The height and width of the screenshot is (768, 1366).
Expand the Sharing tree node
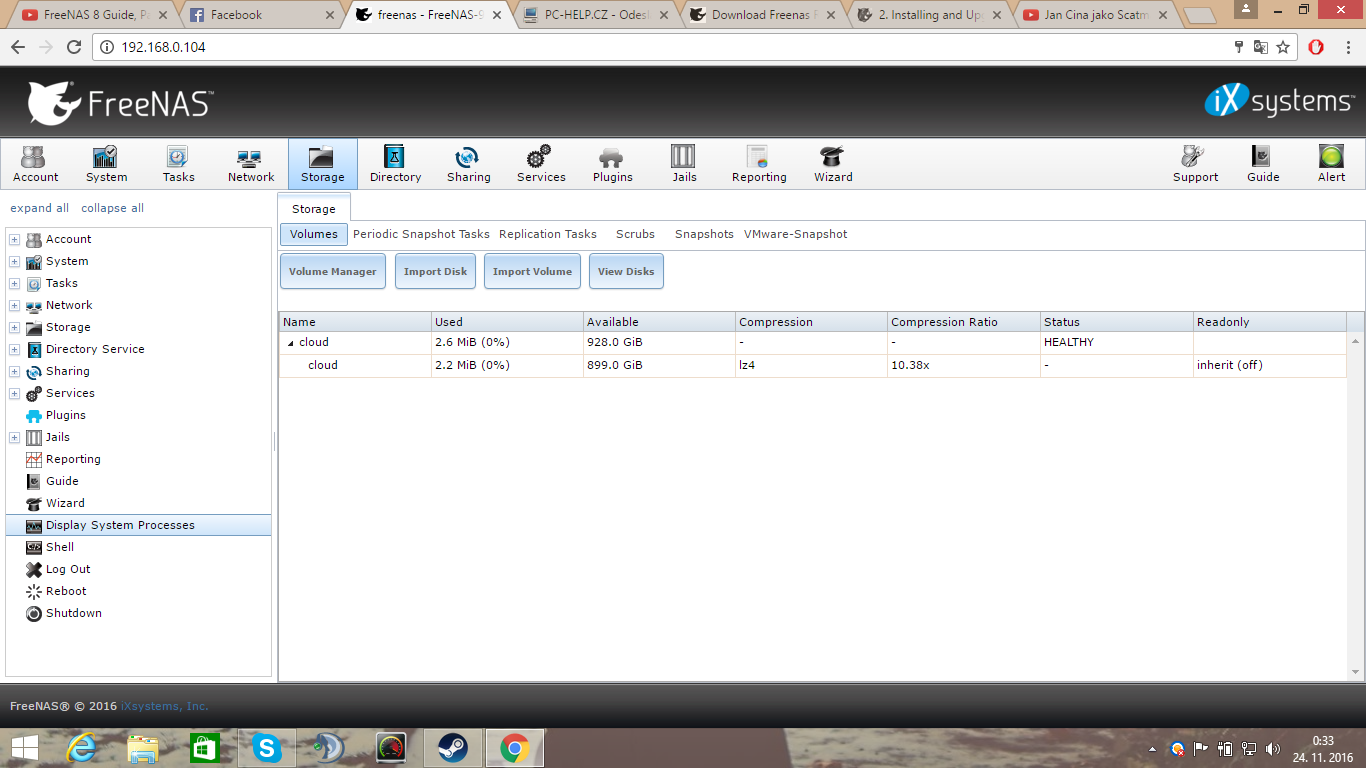(14, 372)
